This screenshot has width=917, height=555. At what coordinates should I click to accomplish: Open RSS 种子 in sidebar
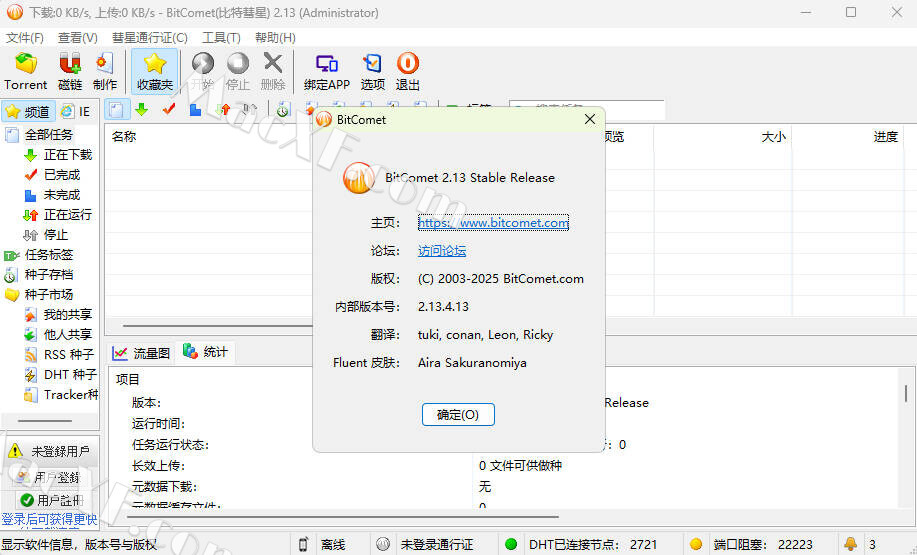tap(69, 354)
